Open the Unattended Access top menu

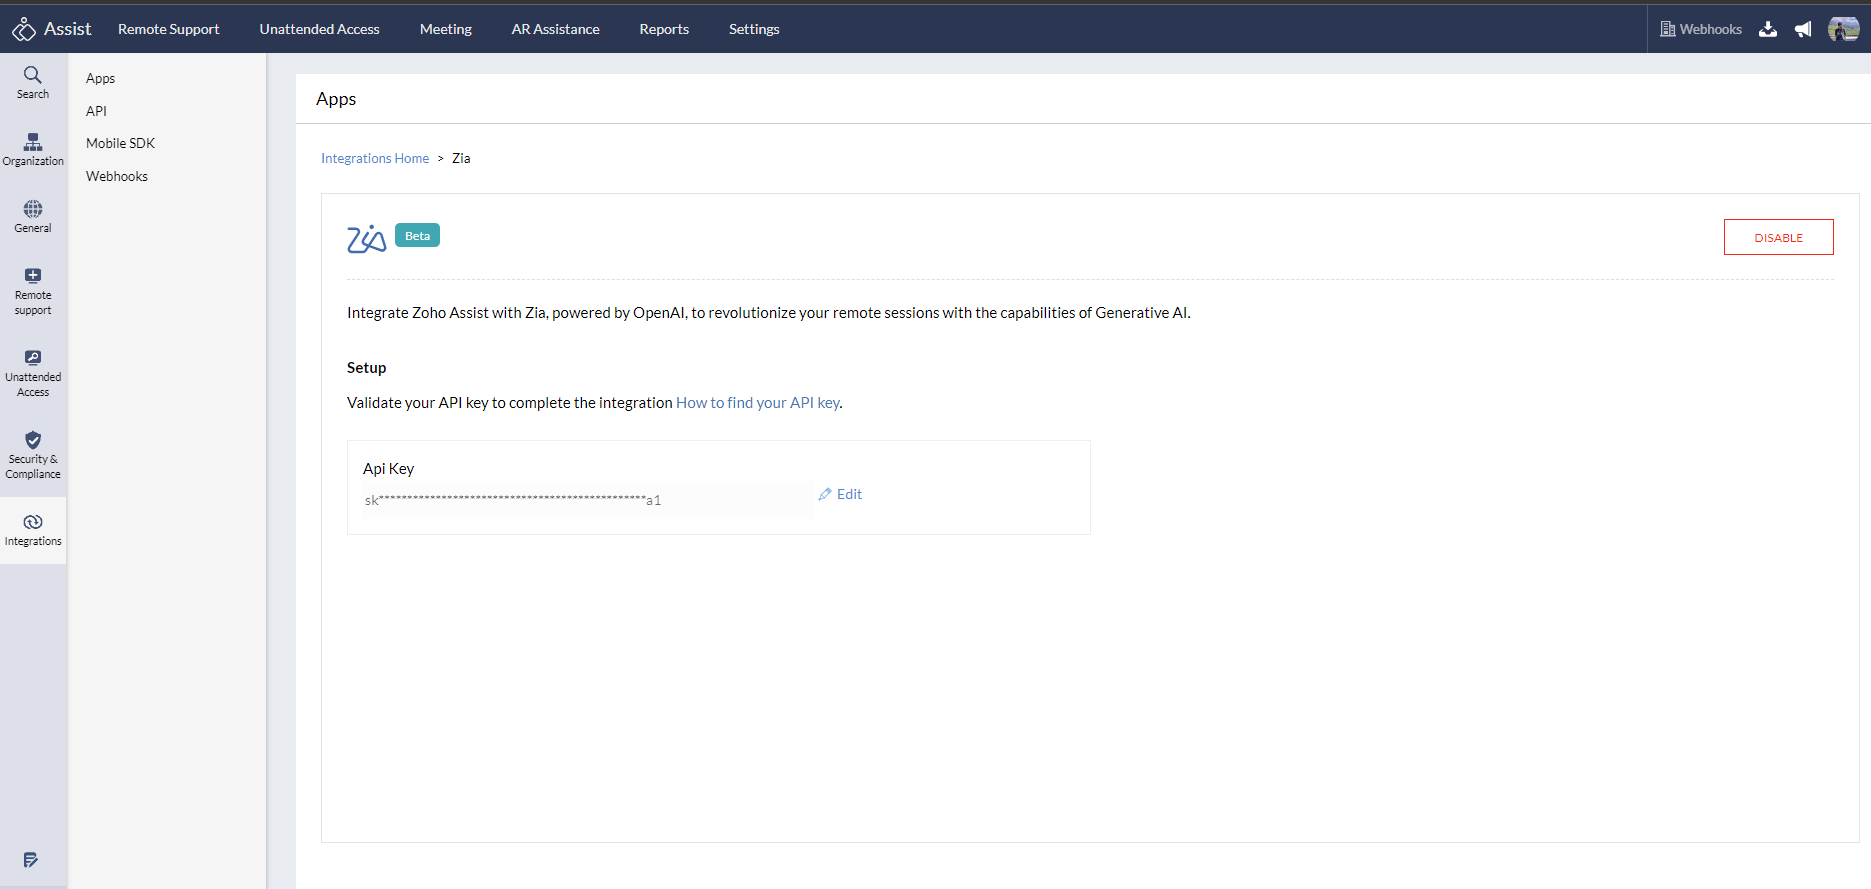[x=319, y=29]
